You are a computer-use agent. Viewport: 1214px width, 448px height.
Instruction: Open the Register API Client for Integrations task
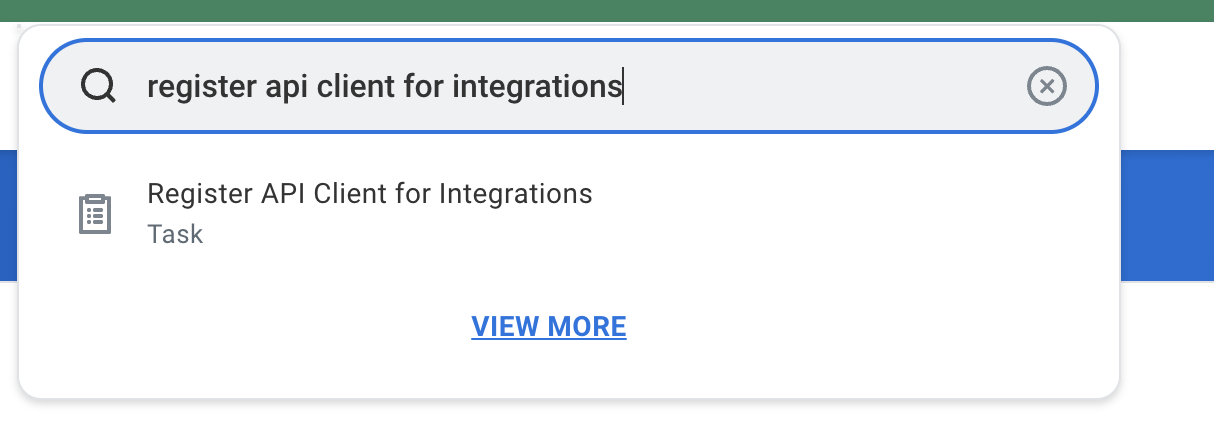[x=369, y=193]
